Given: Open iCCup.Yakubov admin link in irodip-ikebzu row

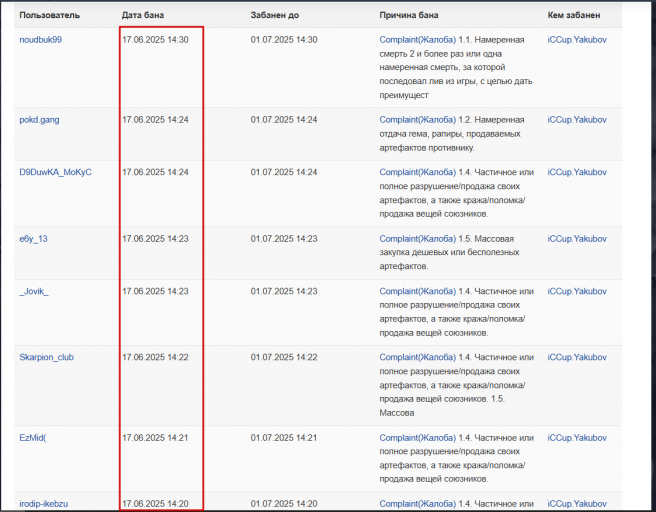Looking at the screenshot, I should (x=577, y=504).
